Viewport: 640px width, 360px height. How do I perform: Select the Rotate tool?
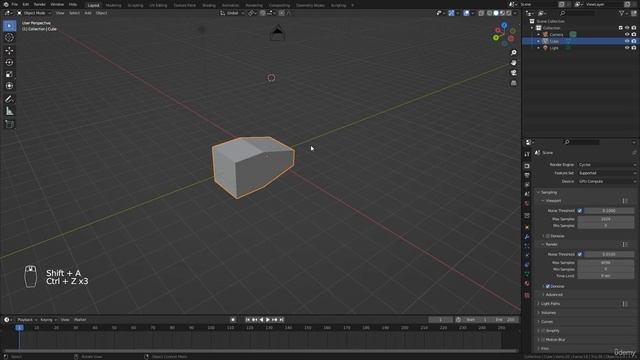[9, 62]
